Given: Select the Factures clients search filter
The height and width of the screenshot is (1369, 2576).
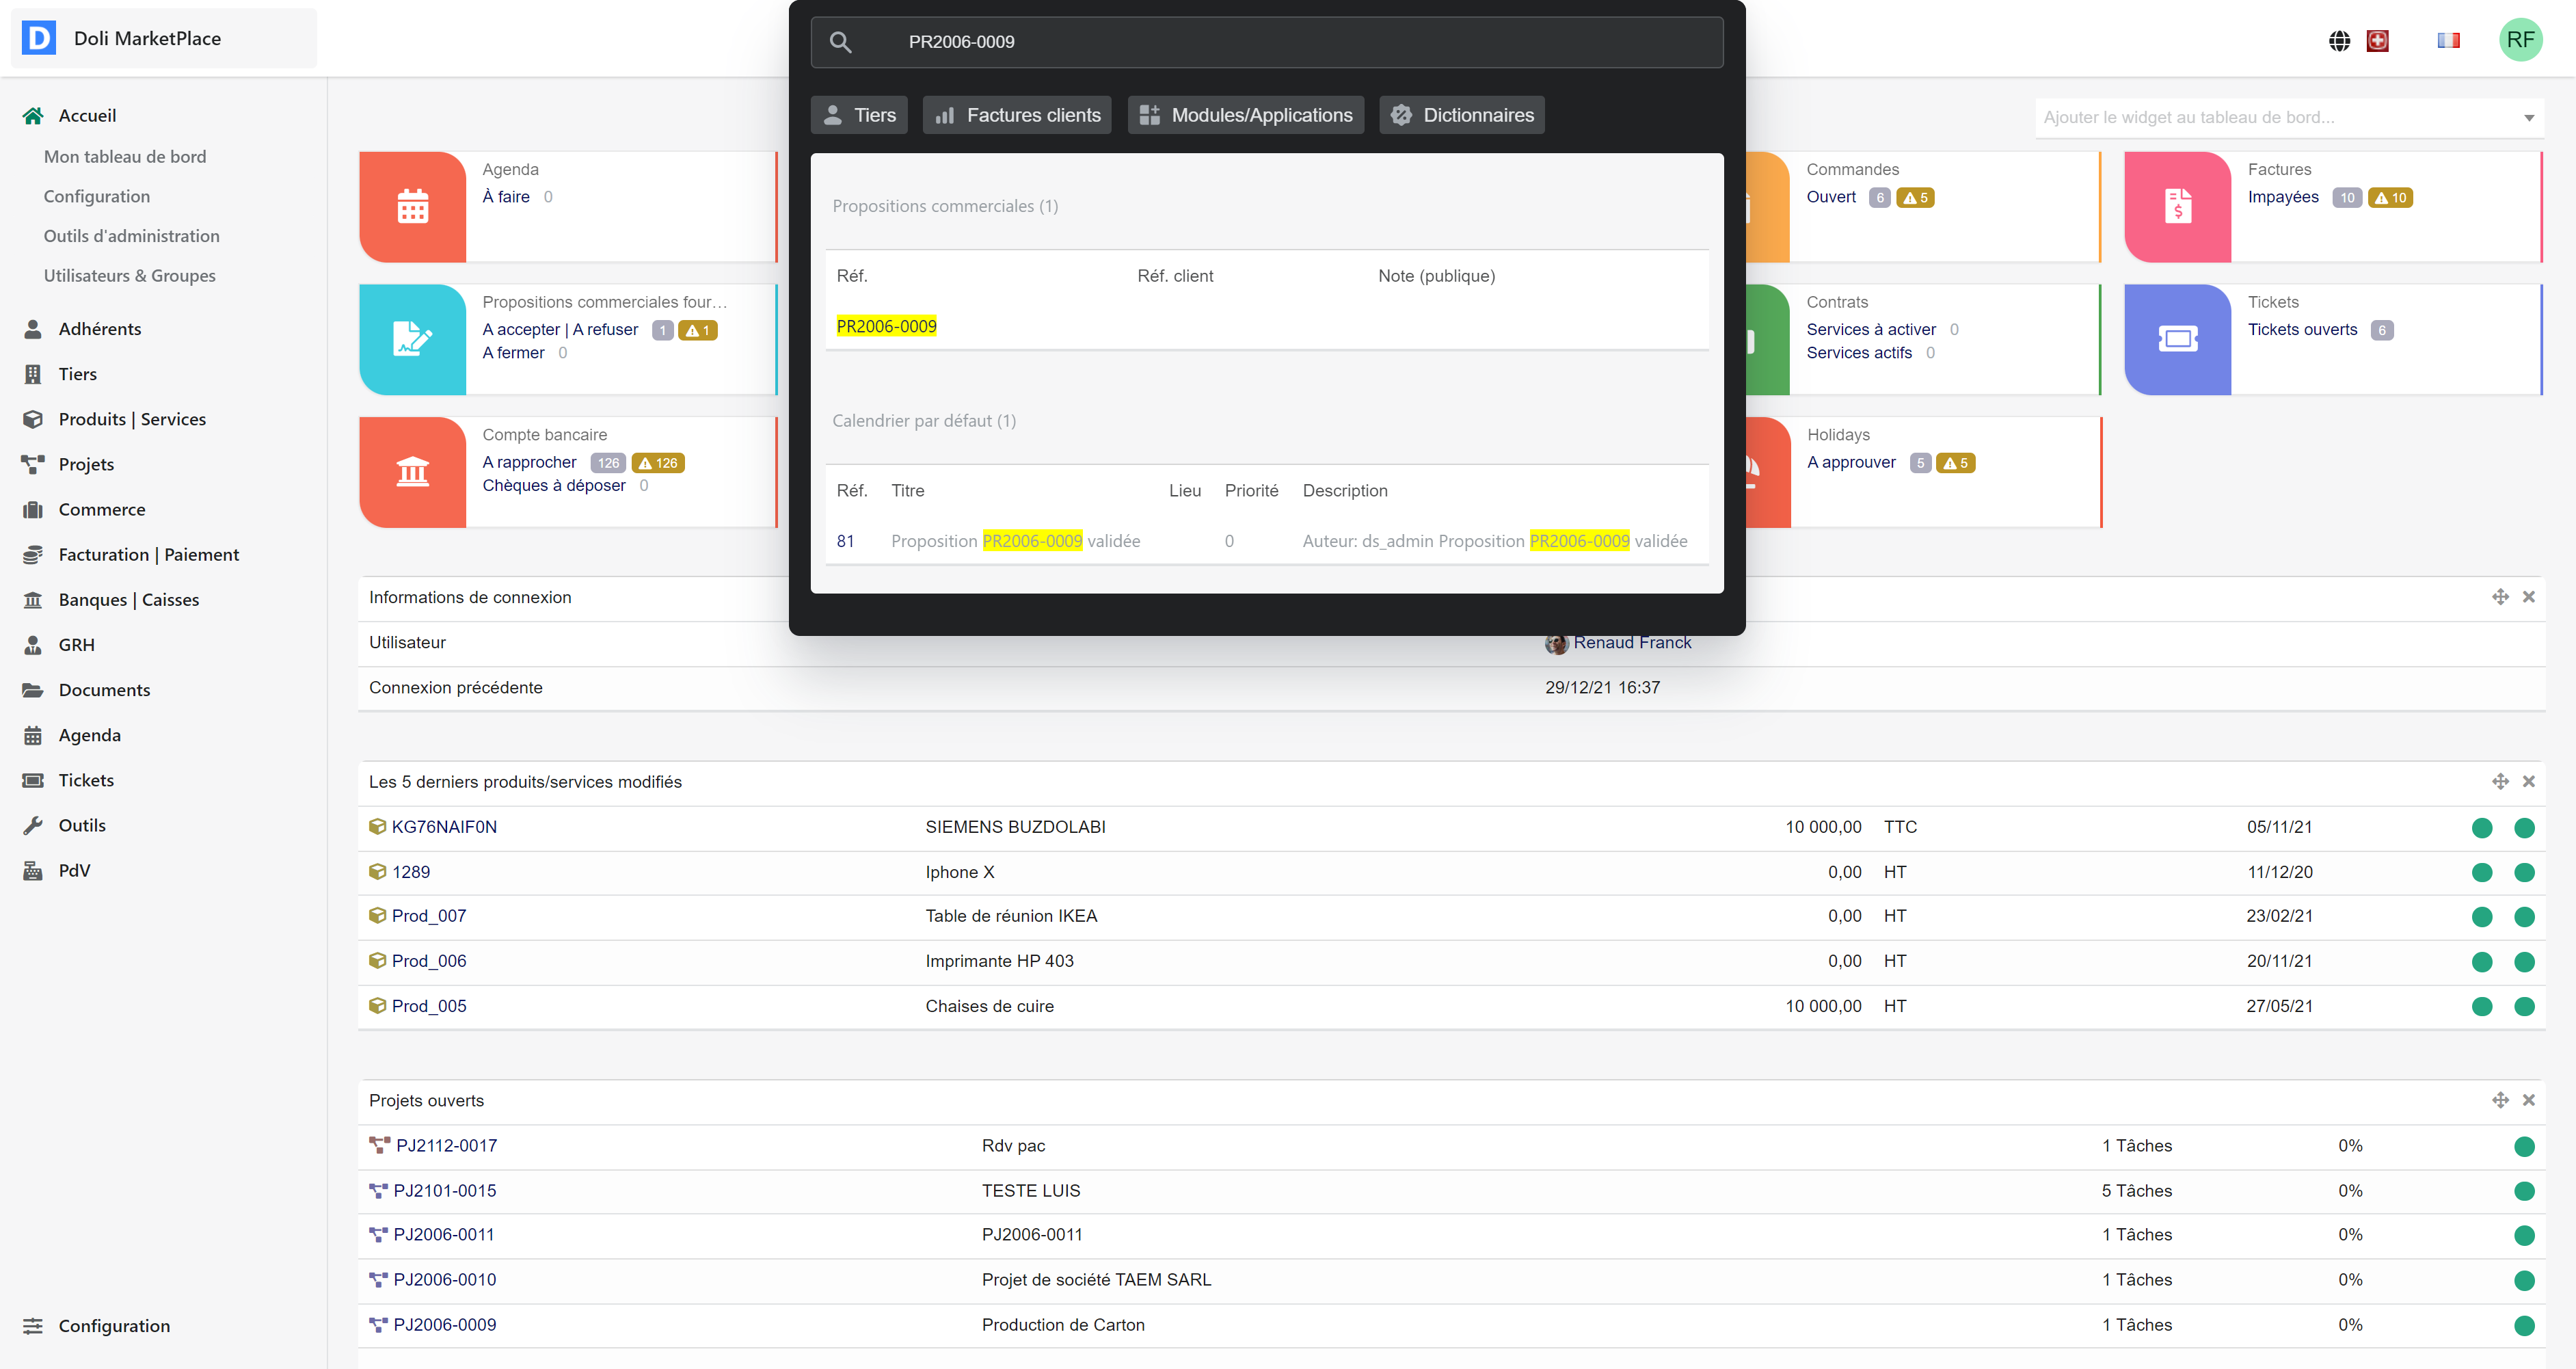Looking at the screenshot, I should 1017,115.
